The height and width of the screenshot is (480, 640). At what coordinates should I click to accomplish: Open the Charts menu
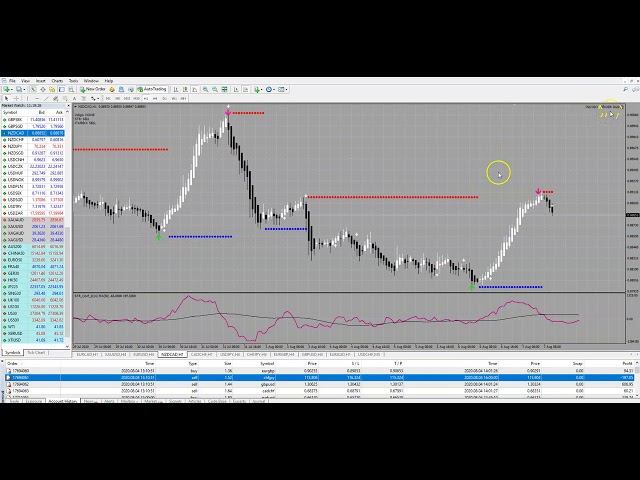(57, 80)
